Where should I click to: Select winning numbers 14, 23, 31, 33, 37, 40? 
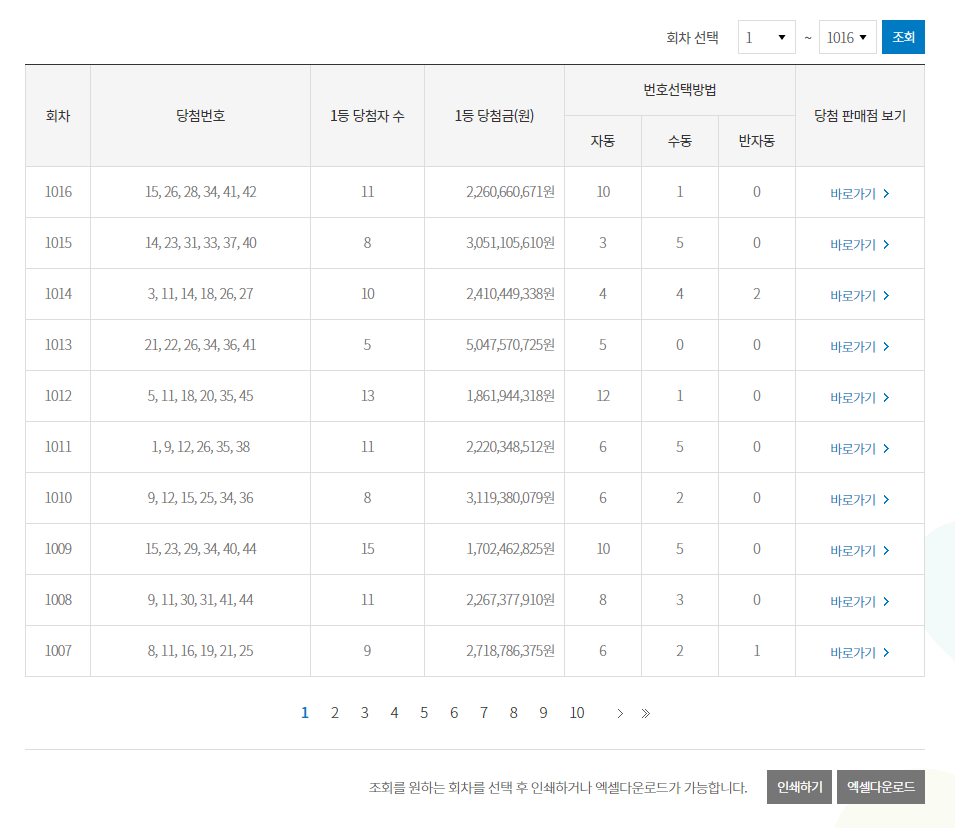(200, 243)
